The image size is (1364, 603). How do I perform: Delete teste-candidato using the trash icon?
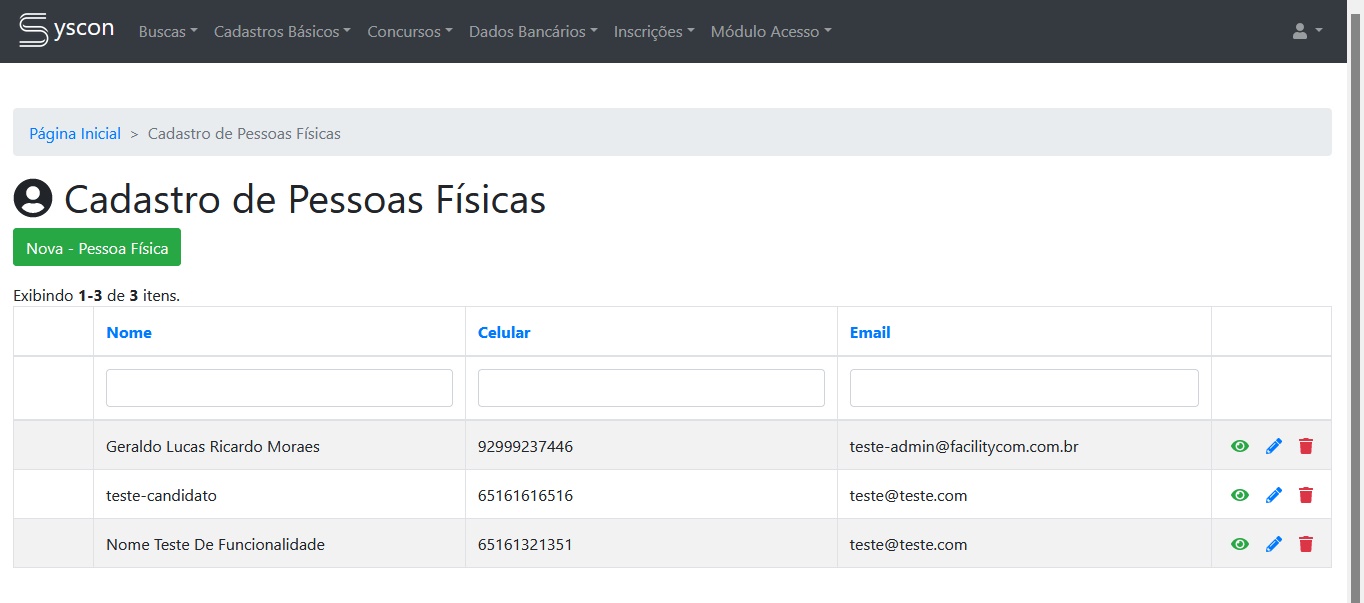1305,495
